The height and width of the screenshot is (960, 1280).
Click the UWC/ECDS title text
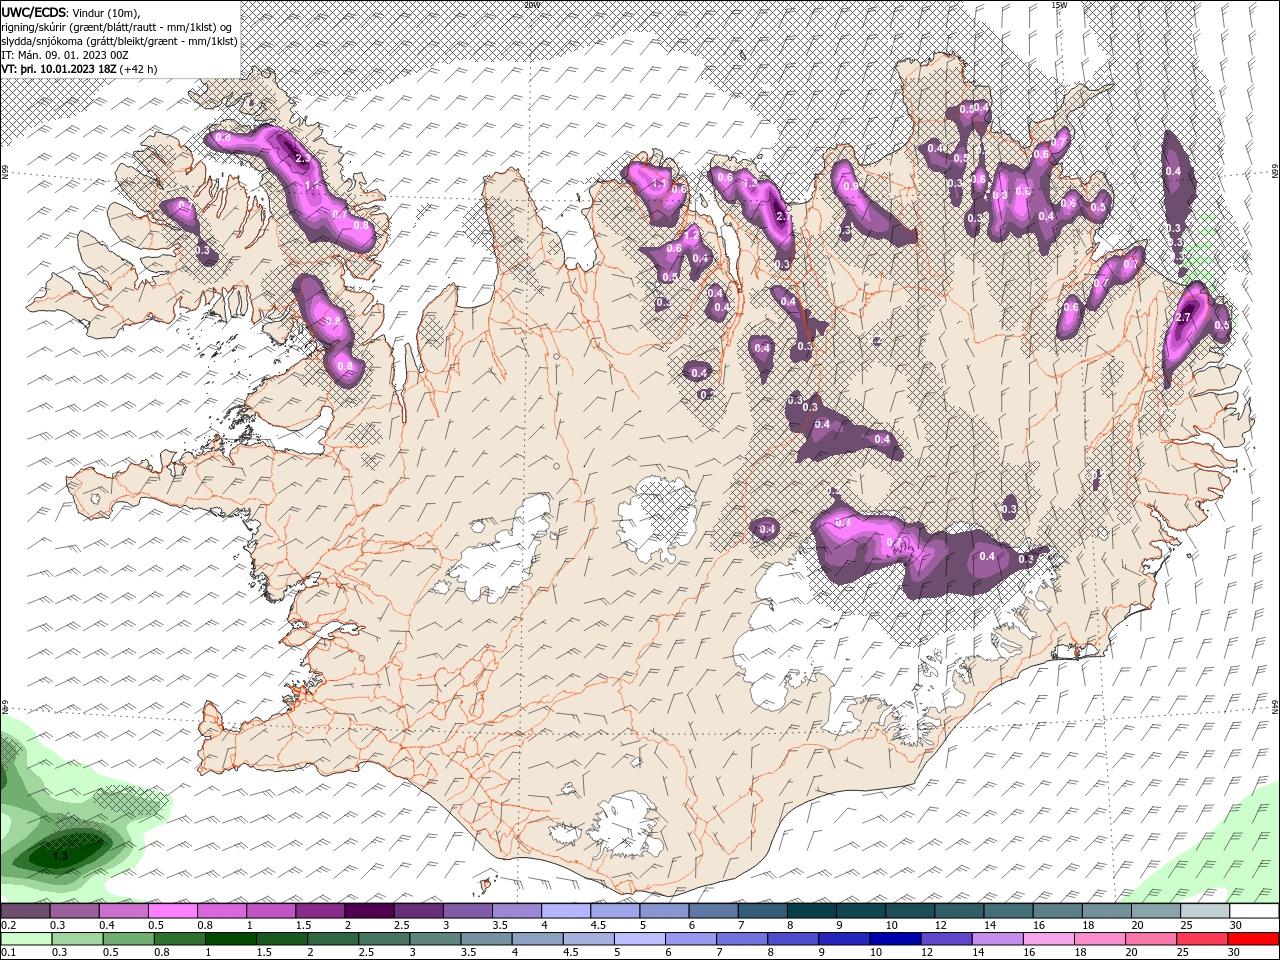tap(34, 12)
